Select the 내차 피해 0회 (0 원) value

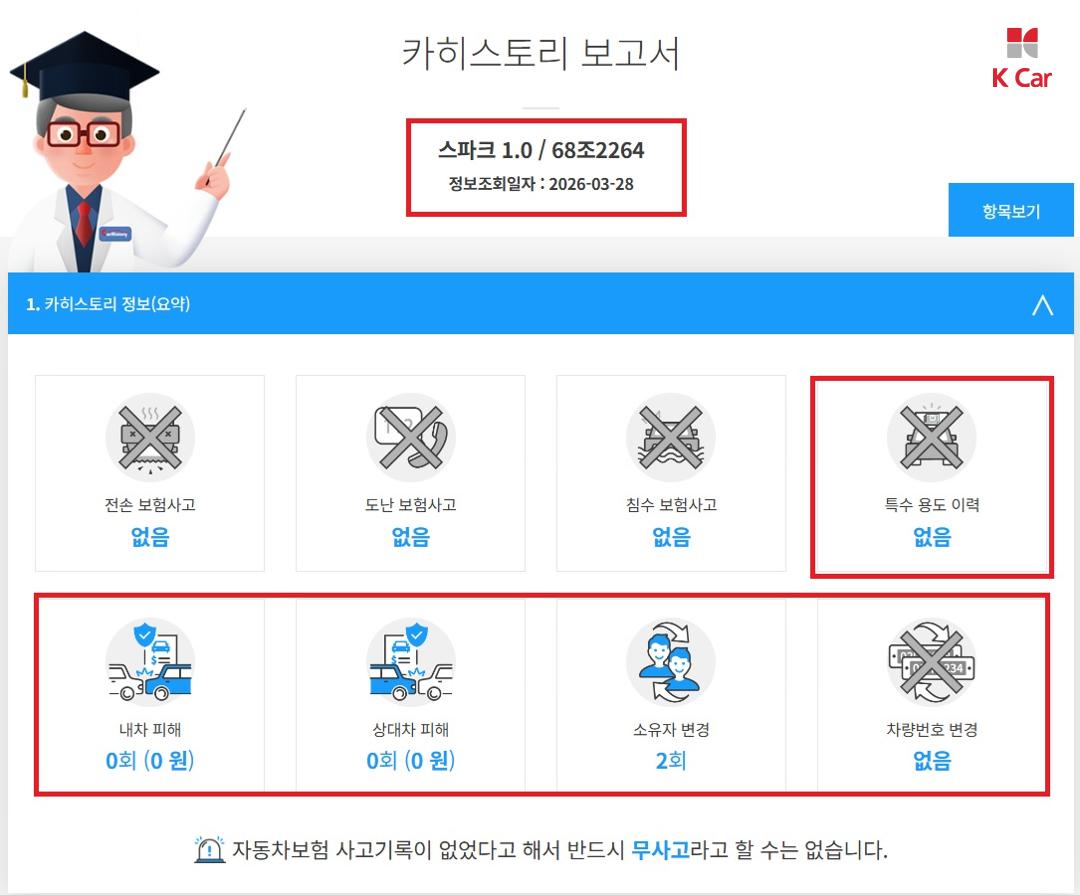point(150,761)
